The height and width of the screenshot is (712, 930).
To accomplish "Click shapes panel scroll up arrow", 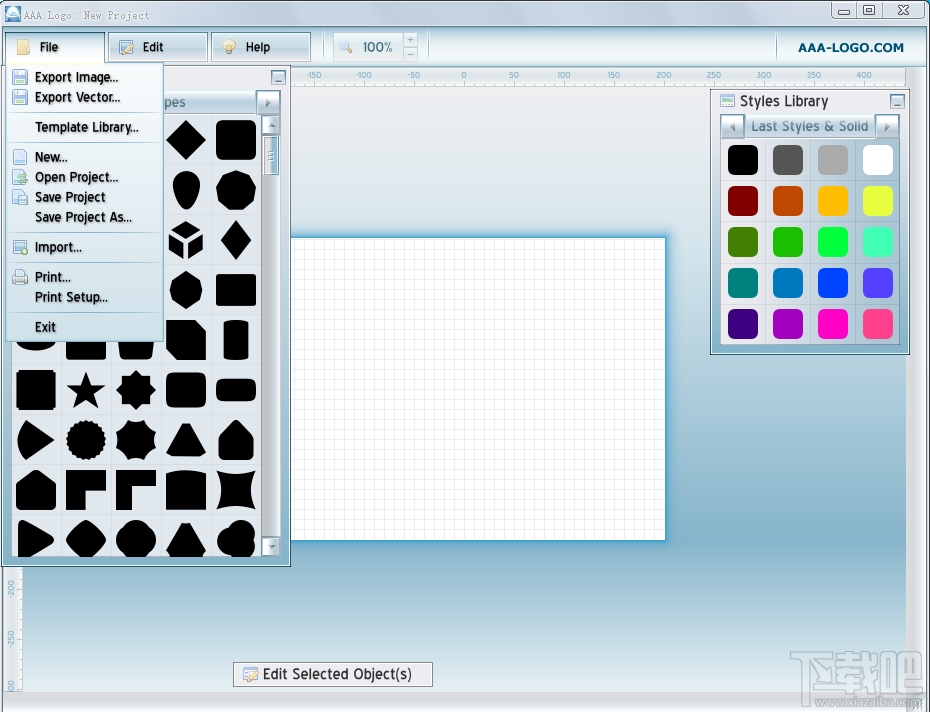I will [x=270, y=125].
